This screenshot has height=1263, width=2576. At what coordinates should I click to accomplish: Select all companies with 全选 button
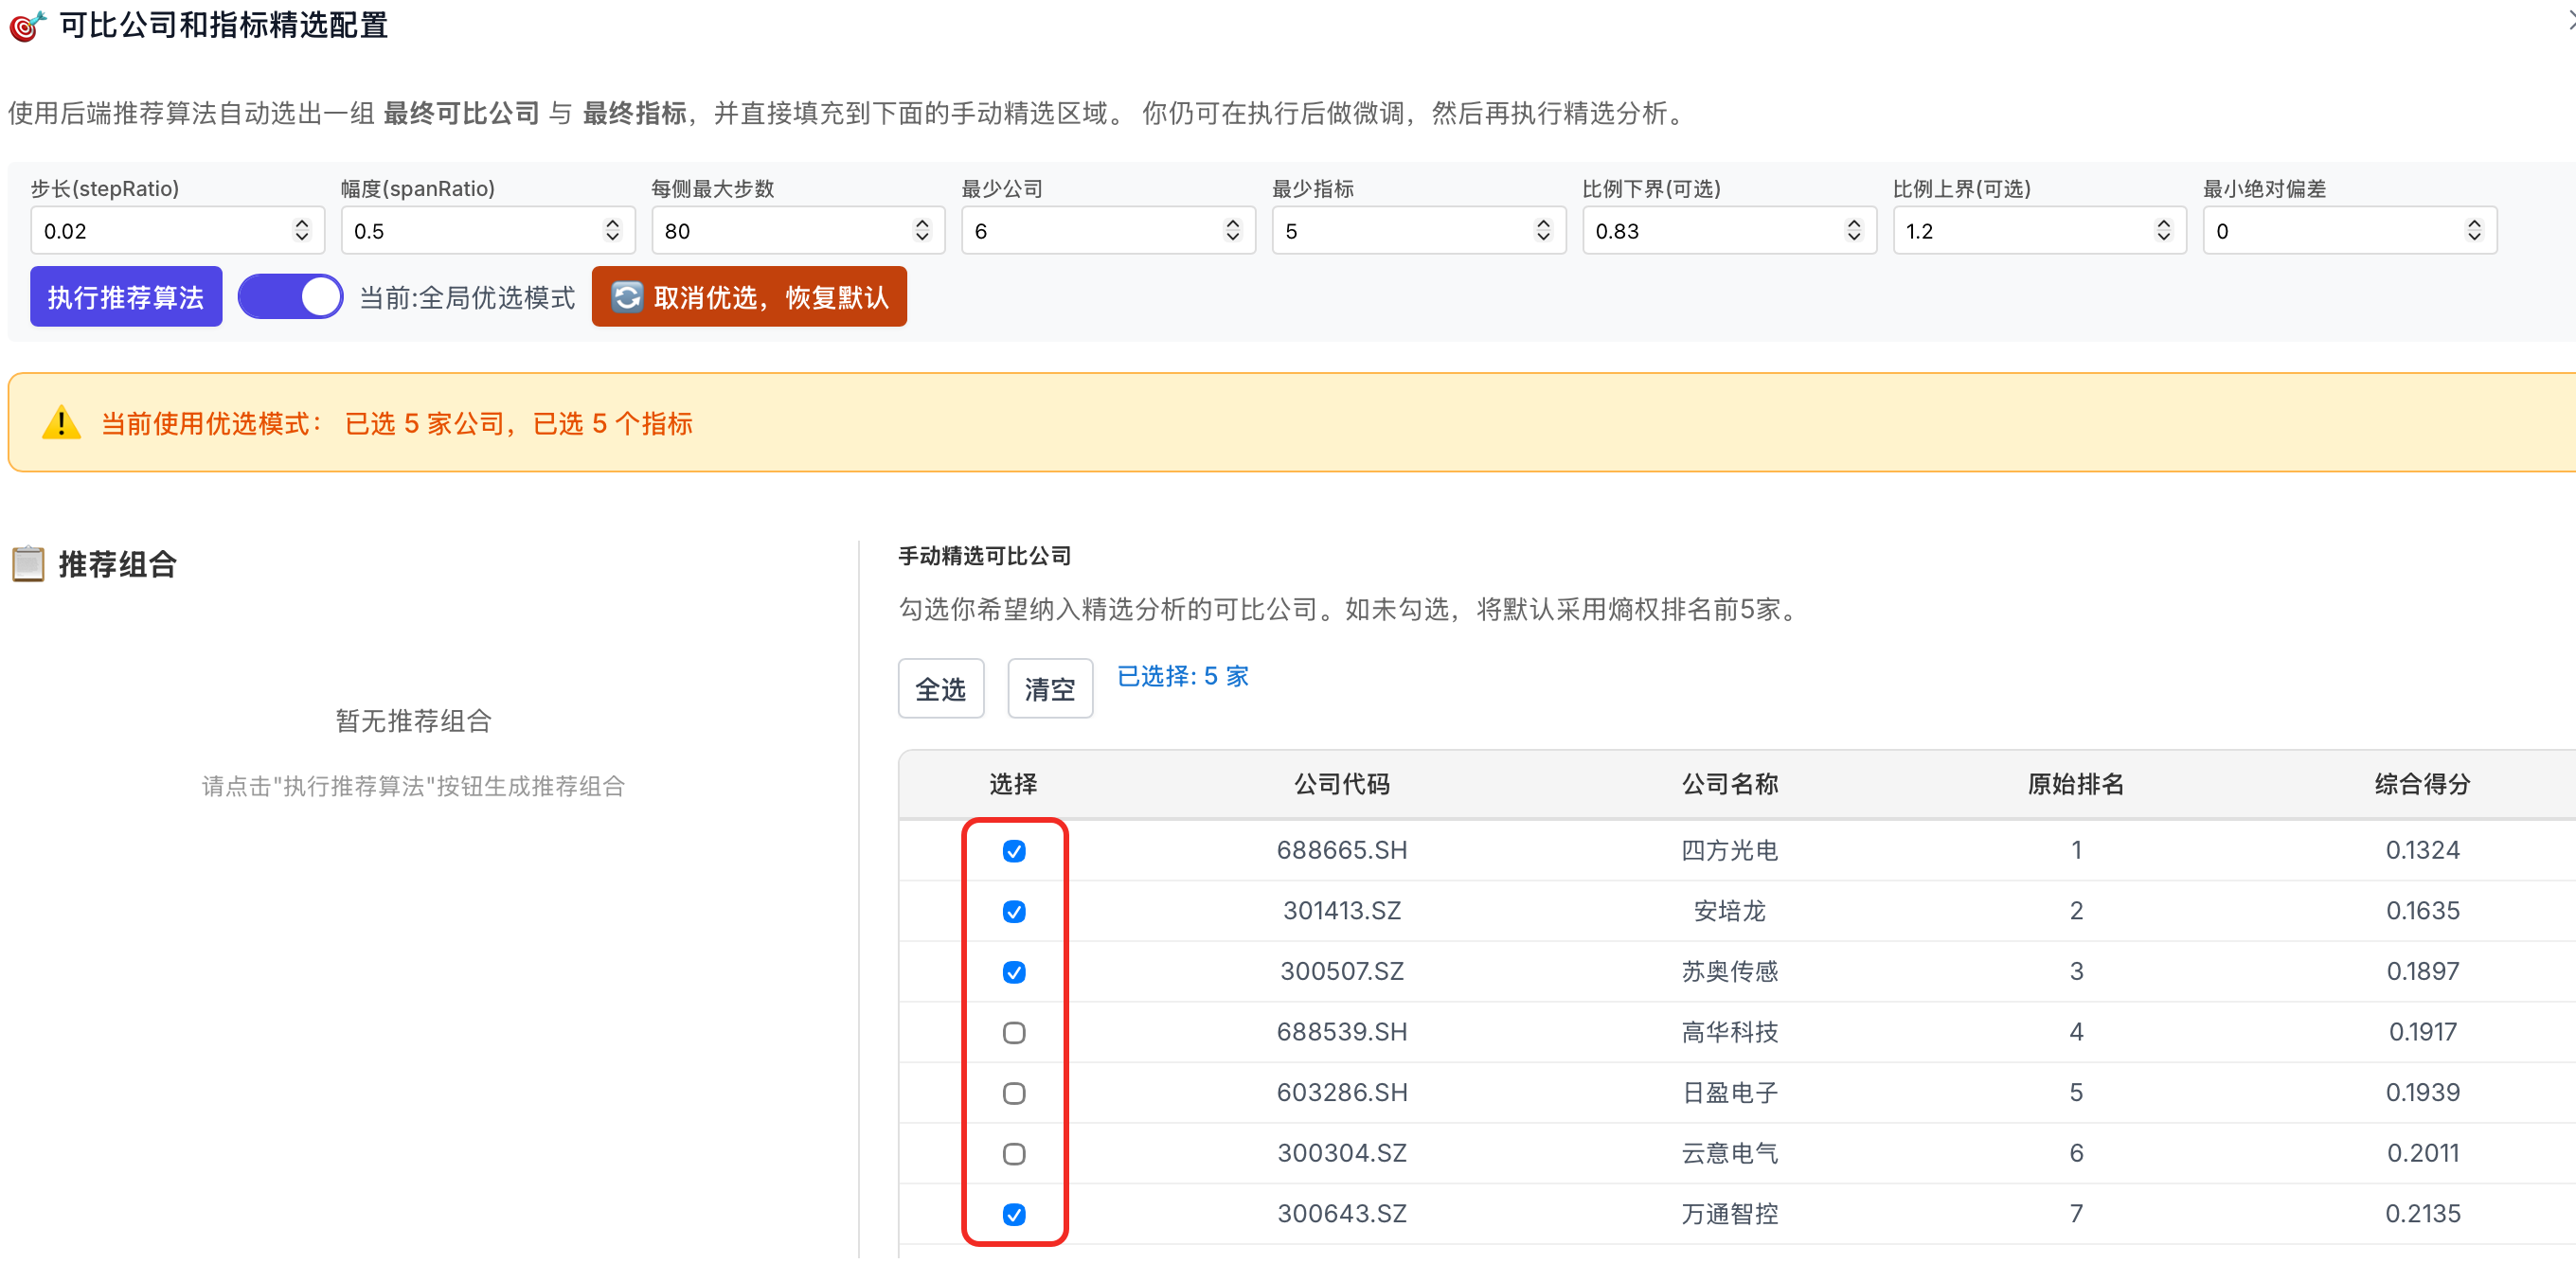click(x=941, y=689)
